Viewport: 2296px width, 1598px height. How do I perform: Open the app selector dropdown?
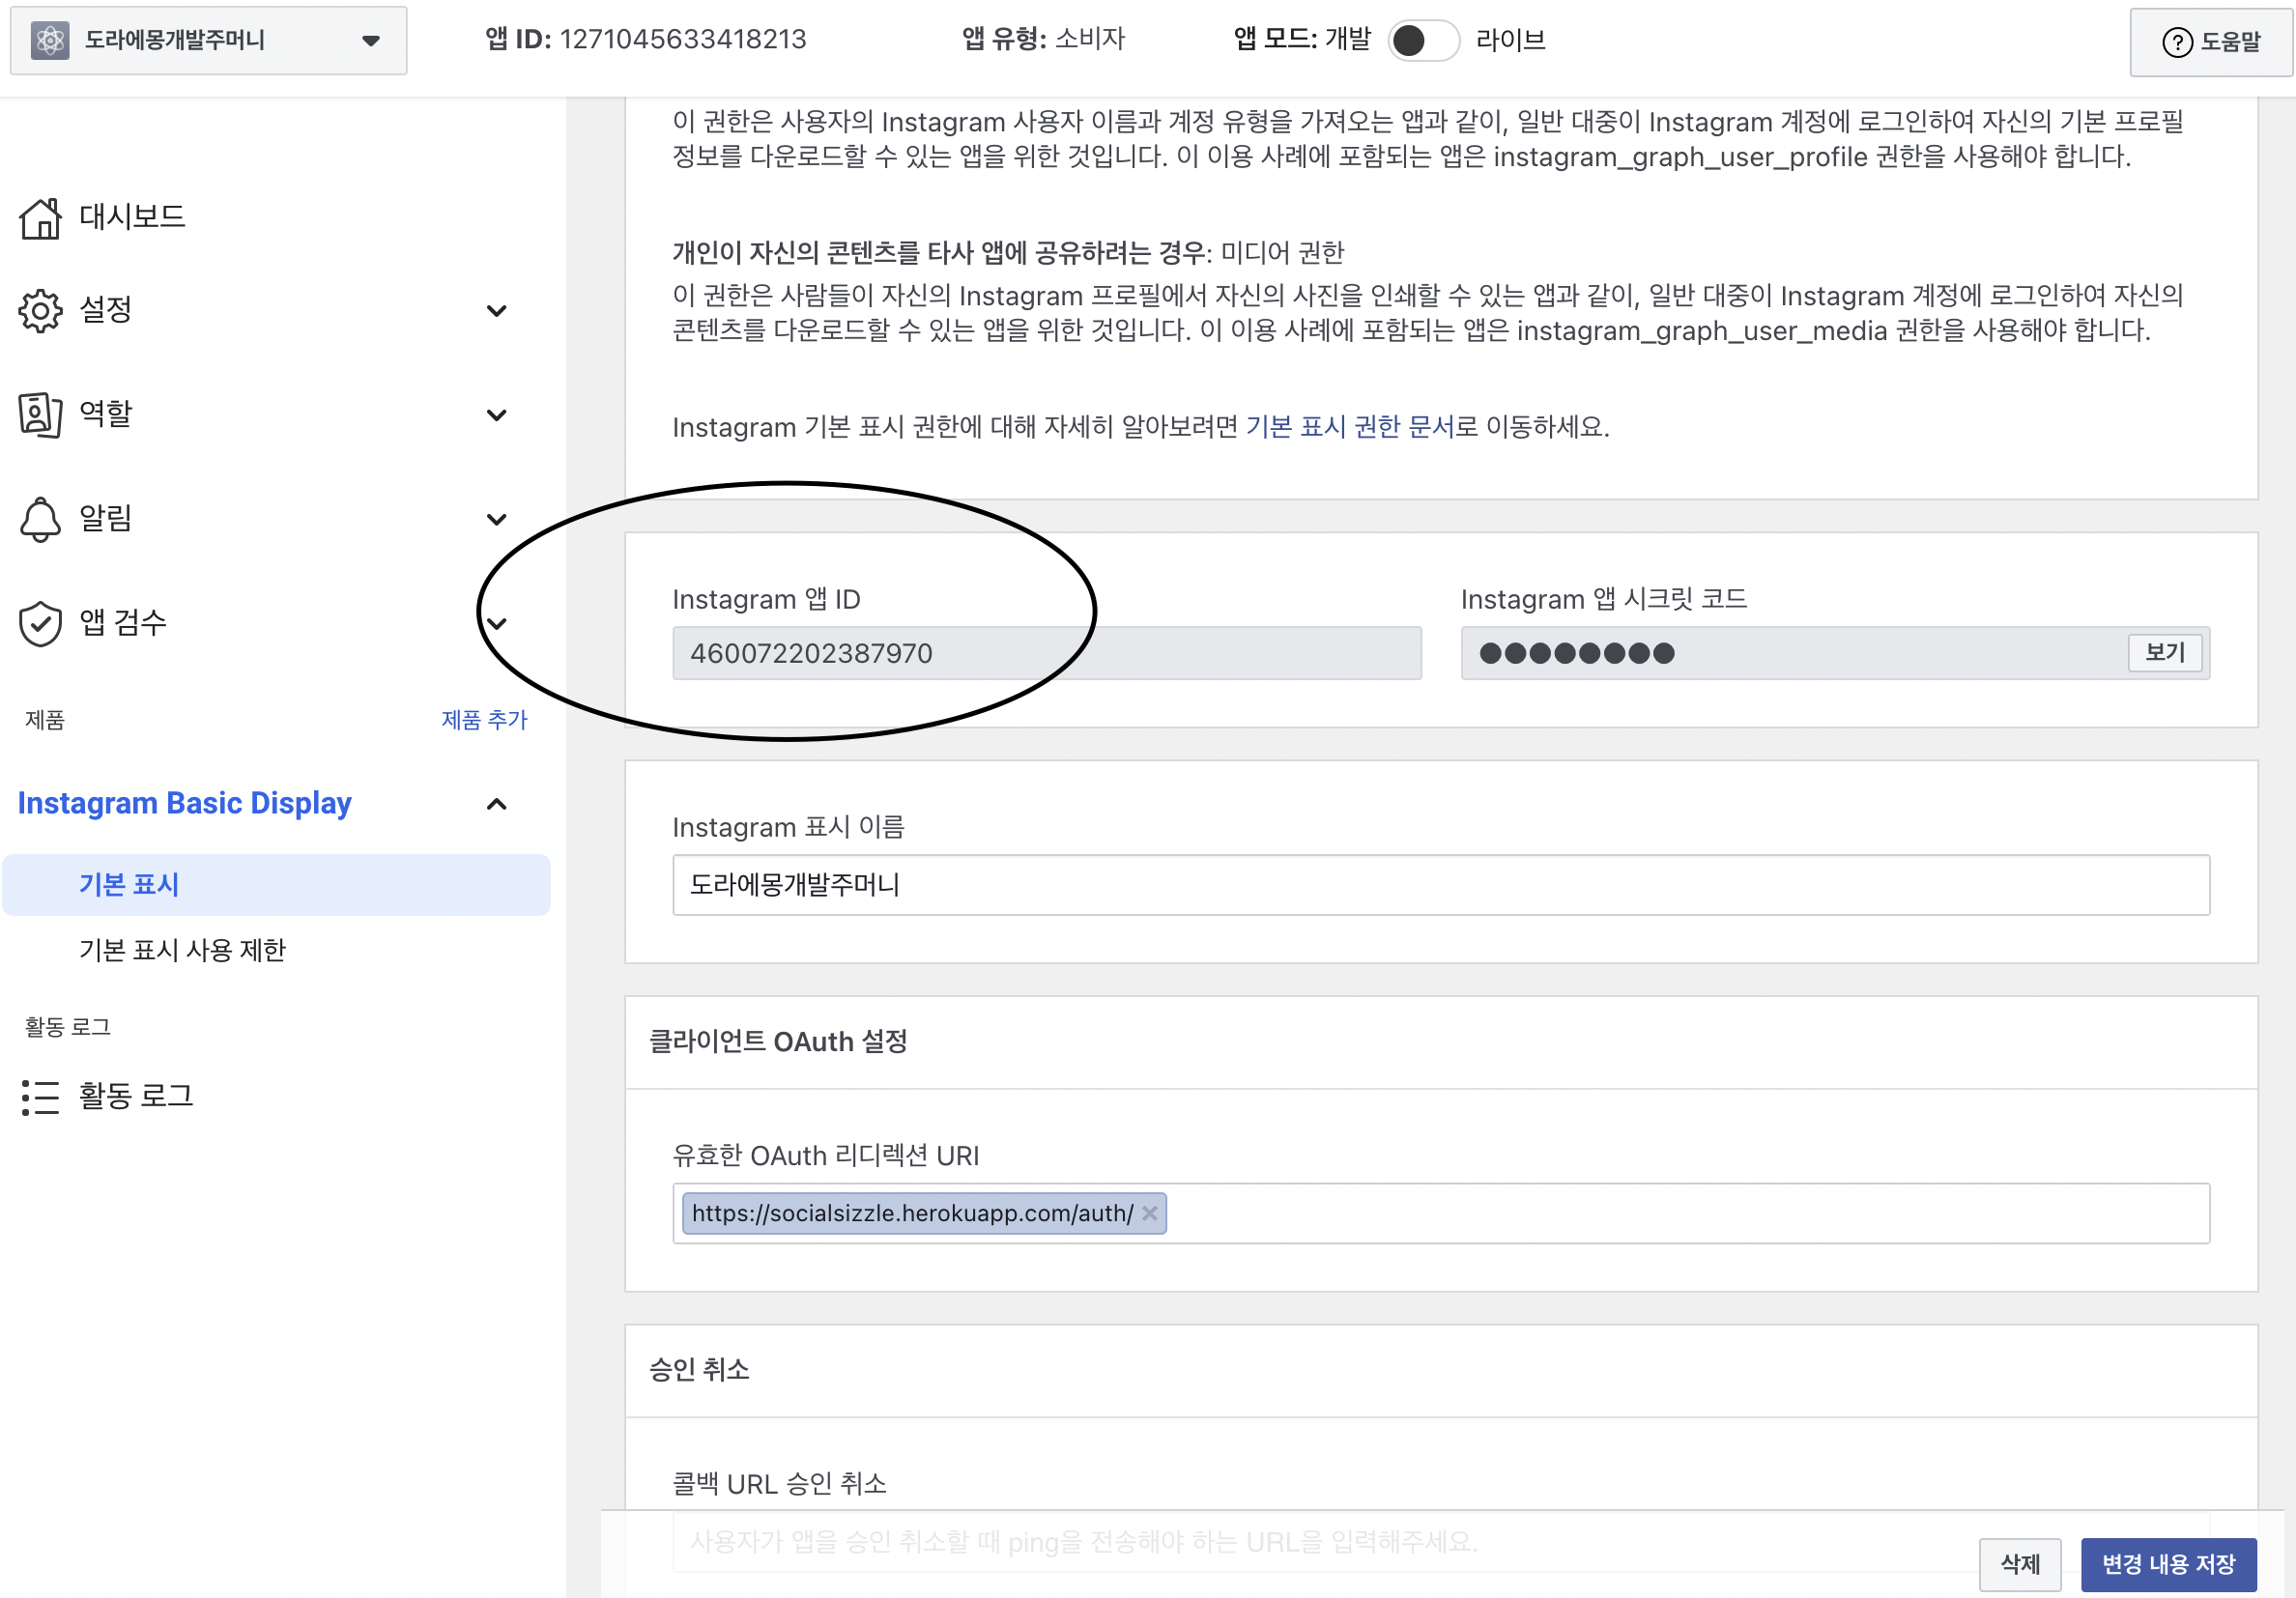(370, 40)
